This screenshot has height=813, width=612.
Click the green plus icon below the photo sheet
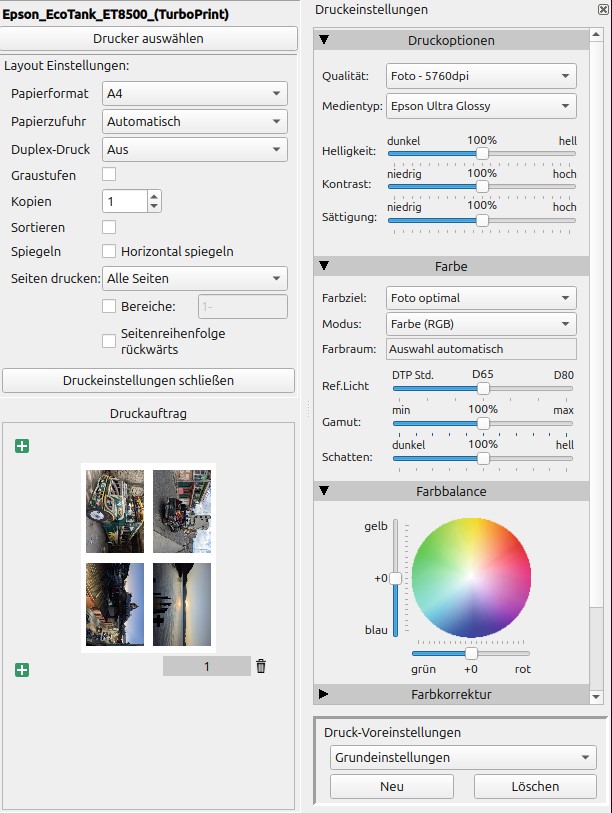22,670
